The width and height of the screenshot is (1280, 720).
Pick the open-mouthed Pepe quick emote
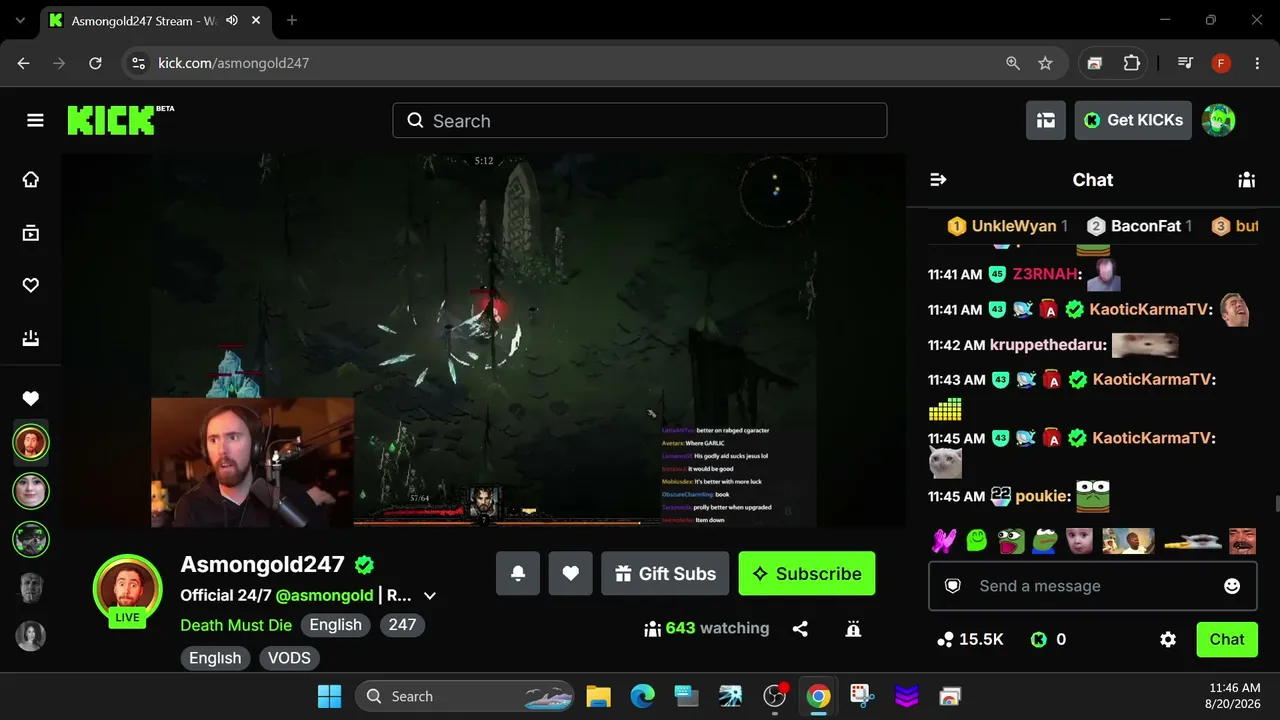pyautogui.click(x=1011, y=541)
